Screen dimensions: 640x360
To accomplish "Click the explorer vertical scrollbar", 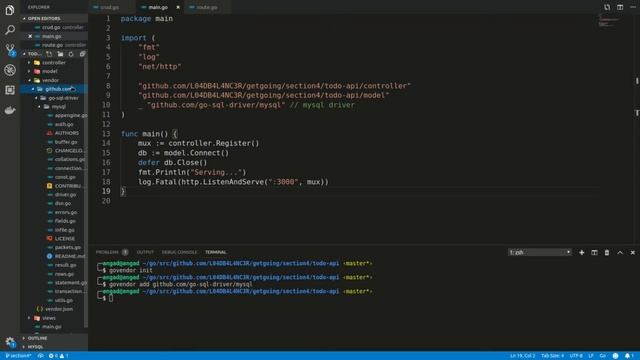I will [x=86, y=192].
